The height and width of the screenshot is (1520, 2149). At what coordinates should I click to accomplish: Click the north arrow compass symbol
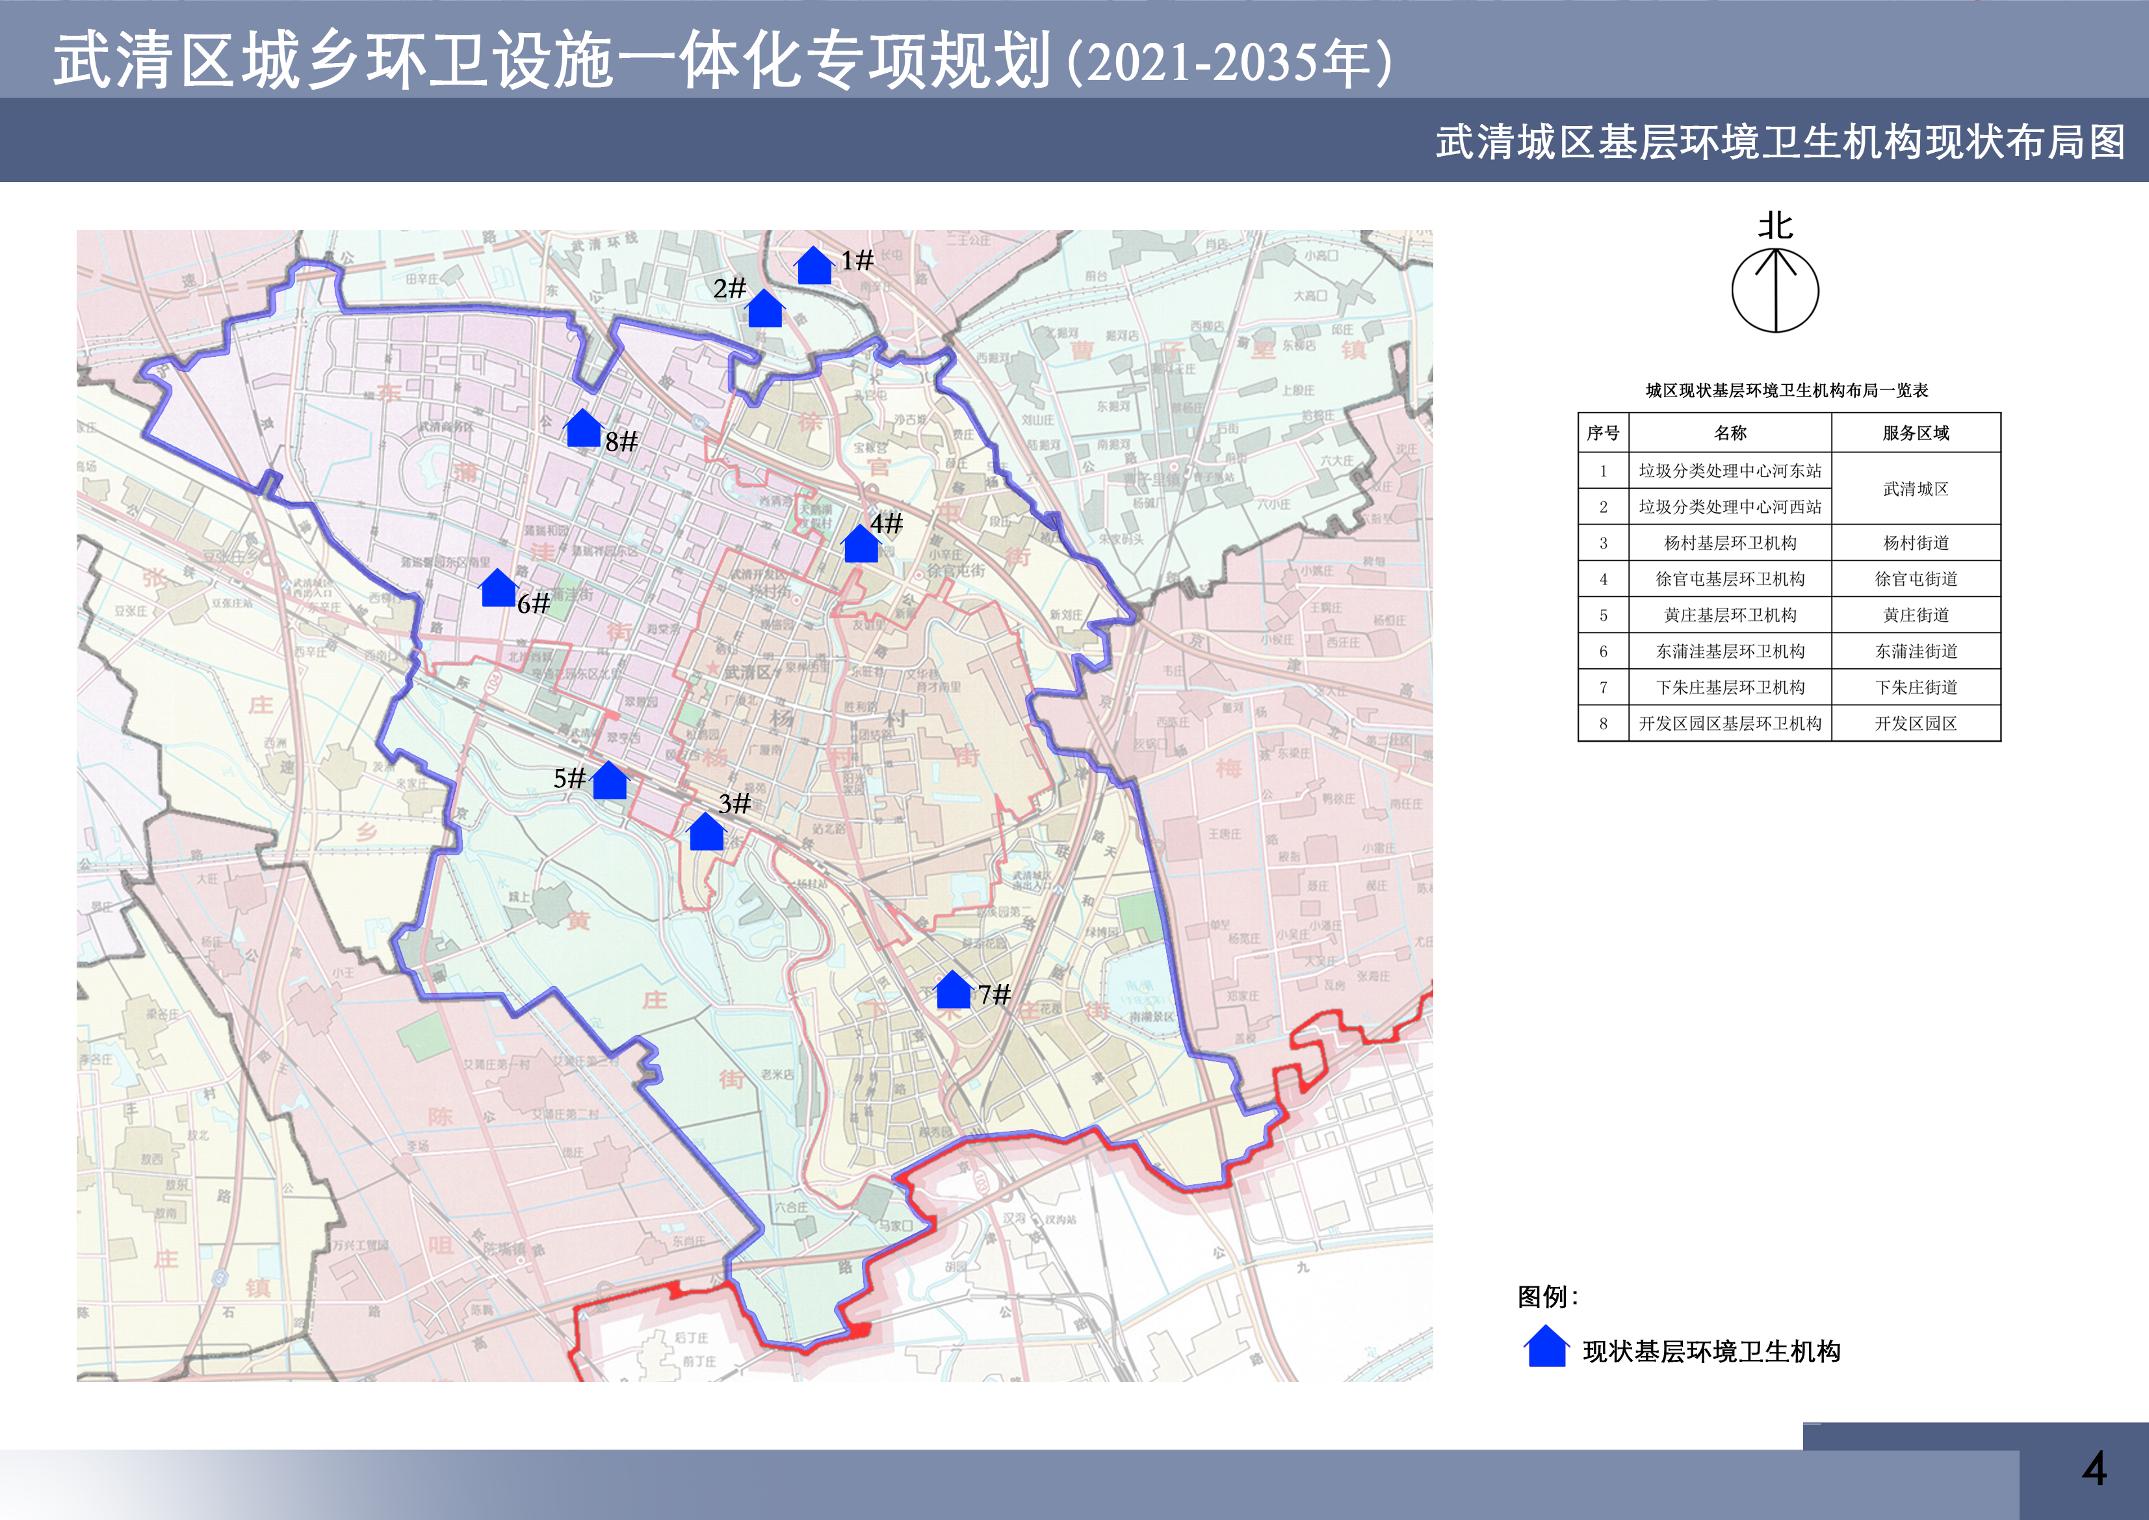click(x=1775, y=290)
